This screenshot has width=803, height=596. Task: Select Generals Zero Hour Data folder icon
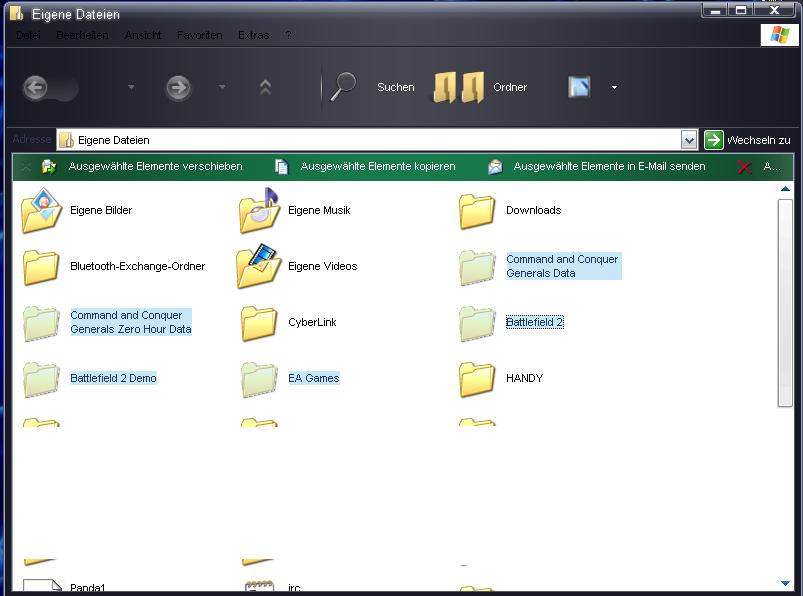[x=41, y=323]
